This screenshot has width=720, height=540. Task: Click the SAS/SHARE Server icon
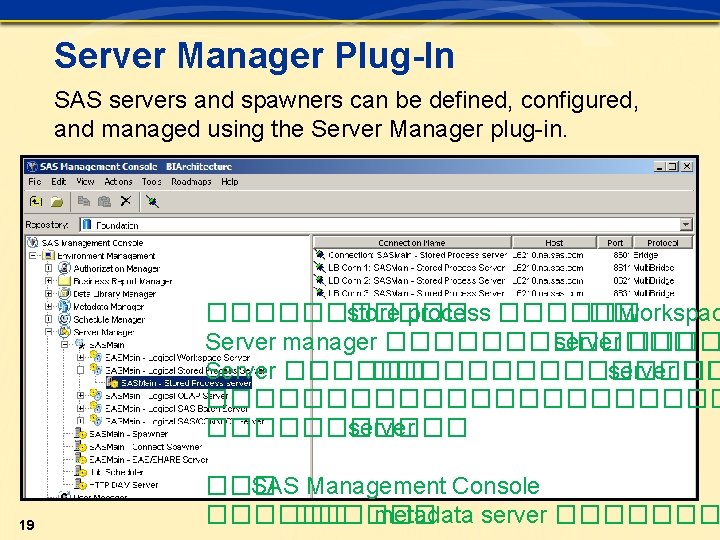[81, 459]
